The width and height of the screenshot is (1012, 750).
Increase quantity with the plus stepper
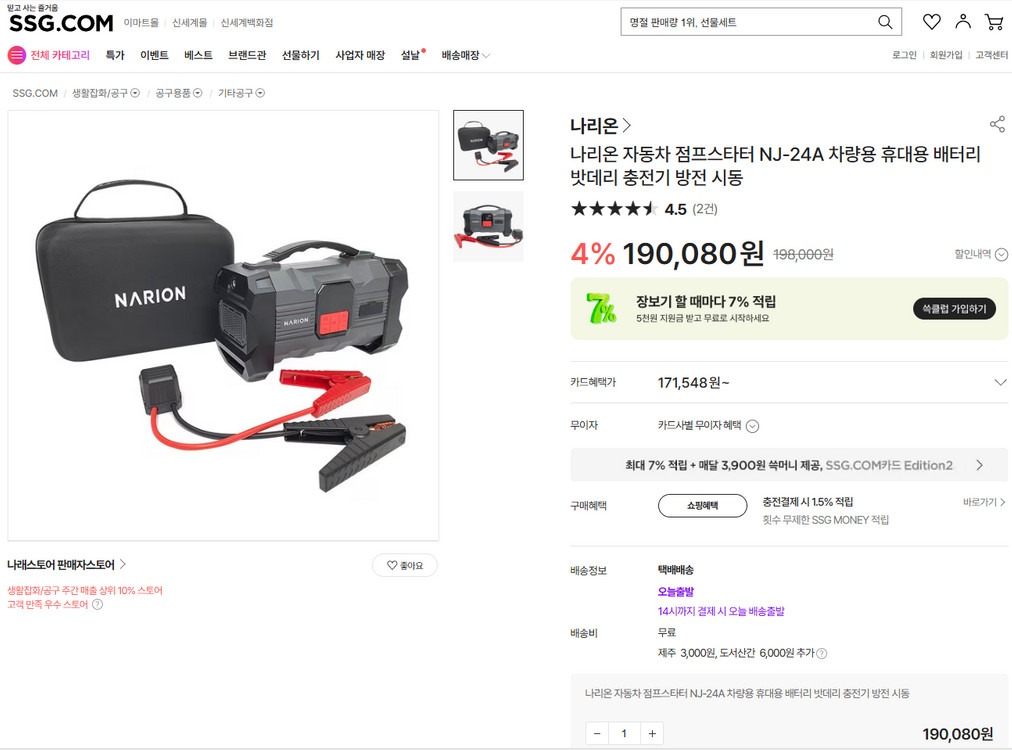pyautogui.click(x=652, y=732)
